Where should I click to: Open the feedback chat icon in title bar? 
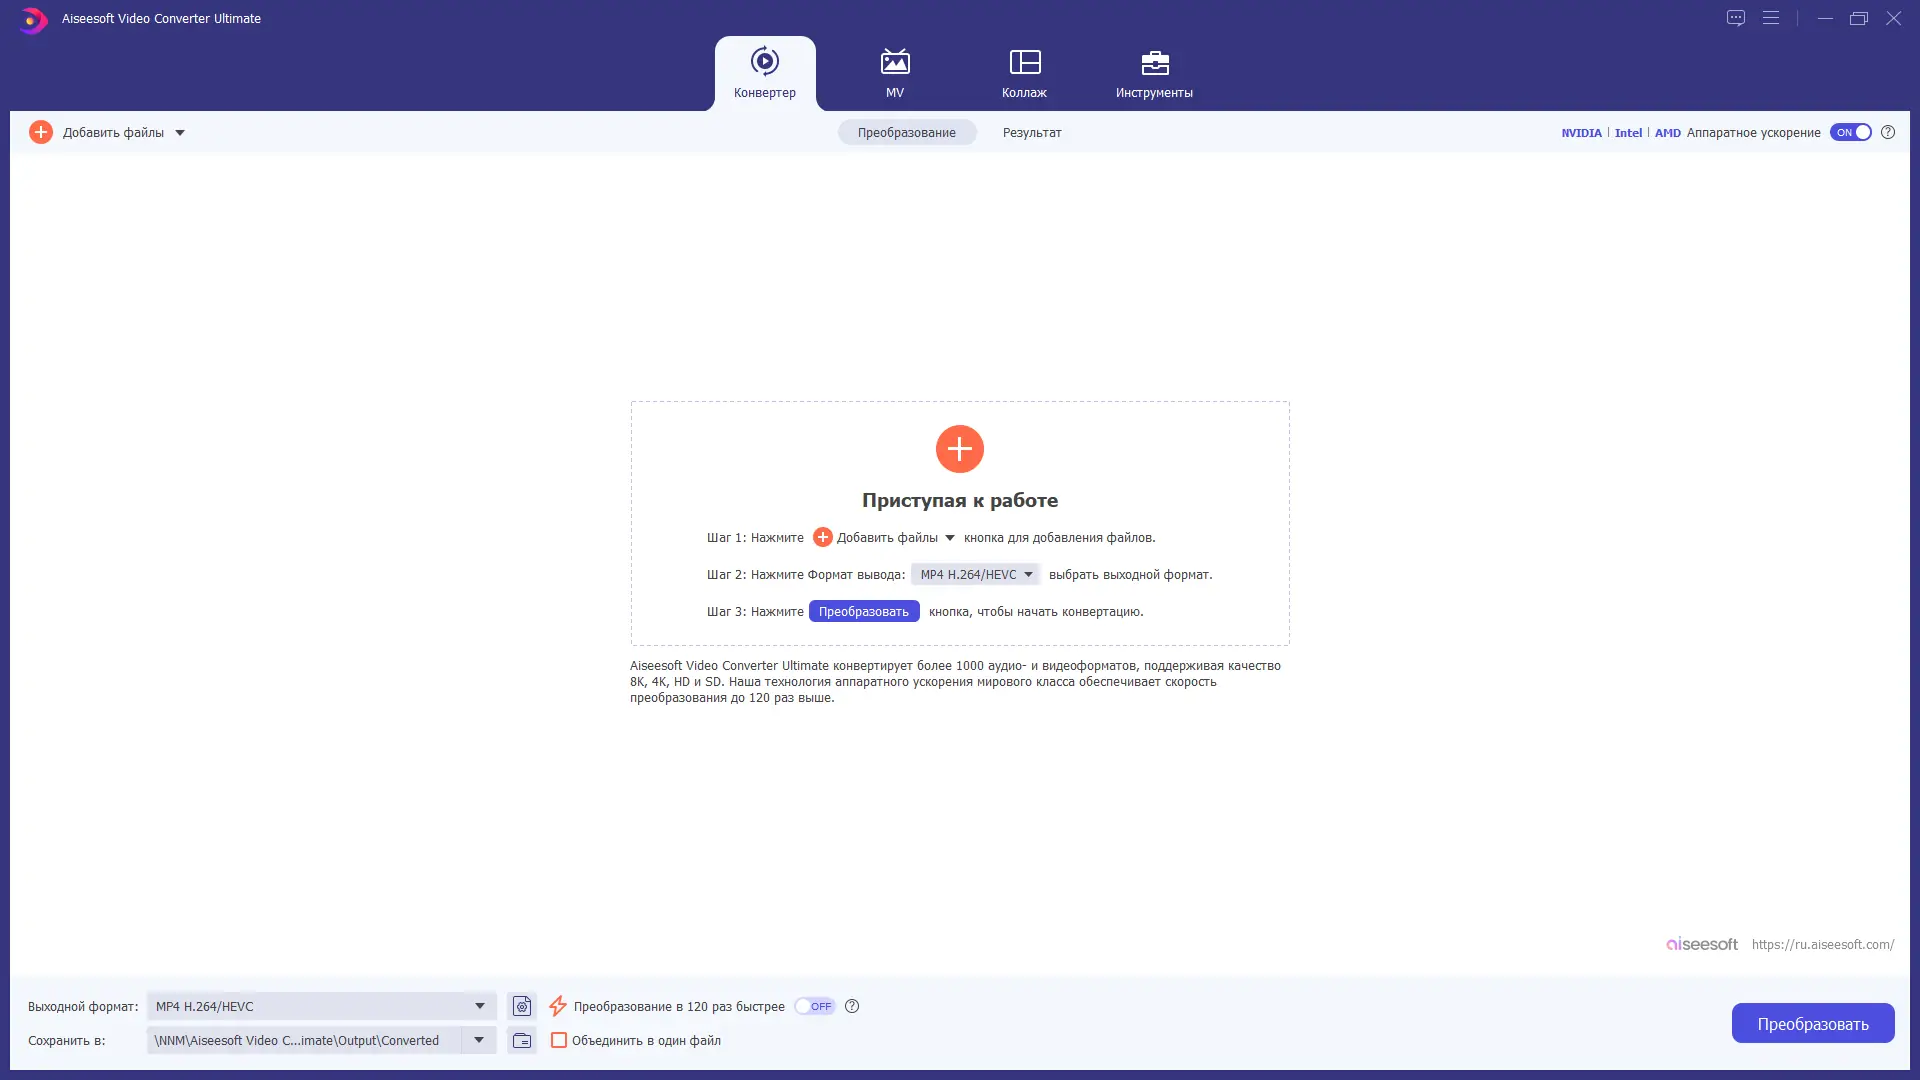[x=1736, y=18]
